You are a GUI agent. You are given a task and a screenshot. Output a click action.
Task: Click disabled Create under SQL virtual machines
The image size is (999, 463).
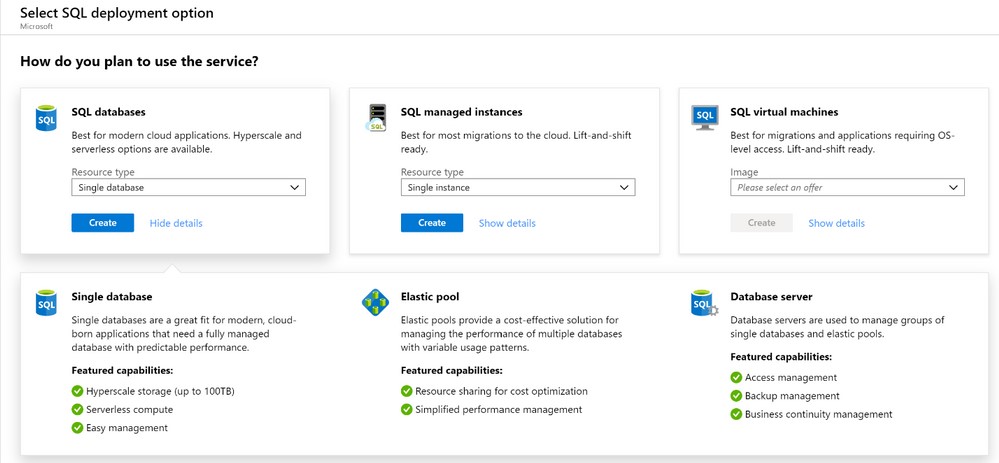click(761, 223)
